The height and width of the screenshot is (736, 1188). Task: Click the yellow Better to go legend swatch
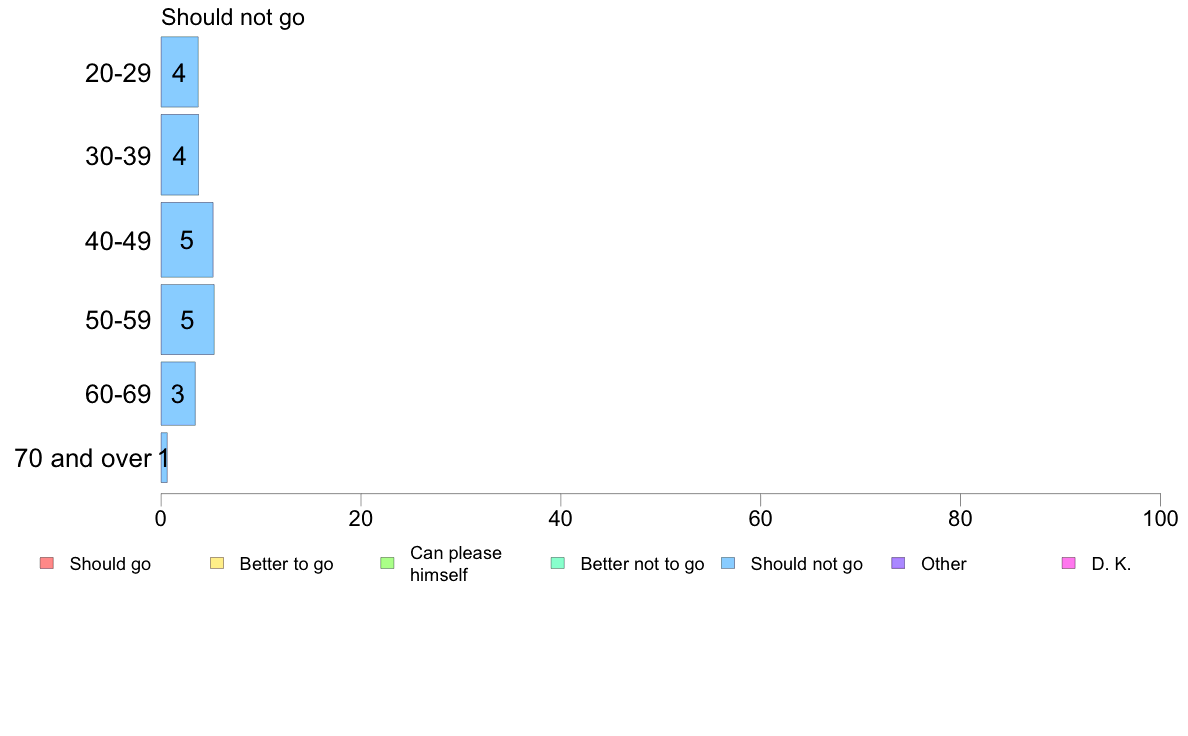click(217, 563)
